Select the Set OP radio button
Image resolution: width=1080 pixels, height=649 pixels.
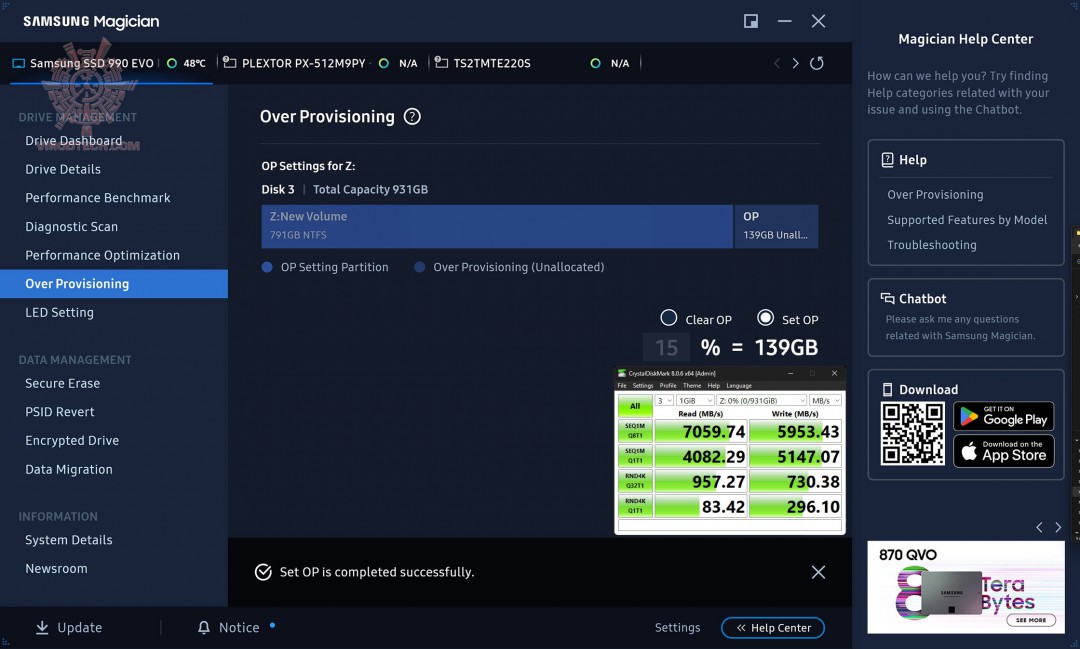tap(767, 318)
